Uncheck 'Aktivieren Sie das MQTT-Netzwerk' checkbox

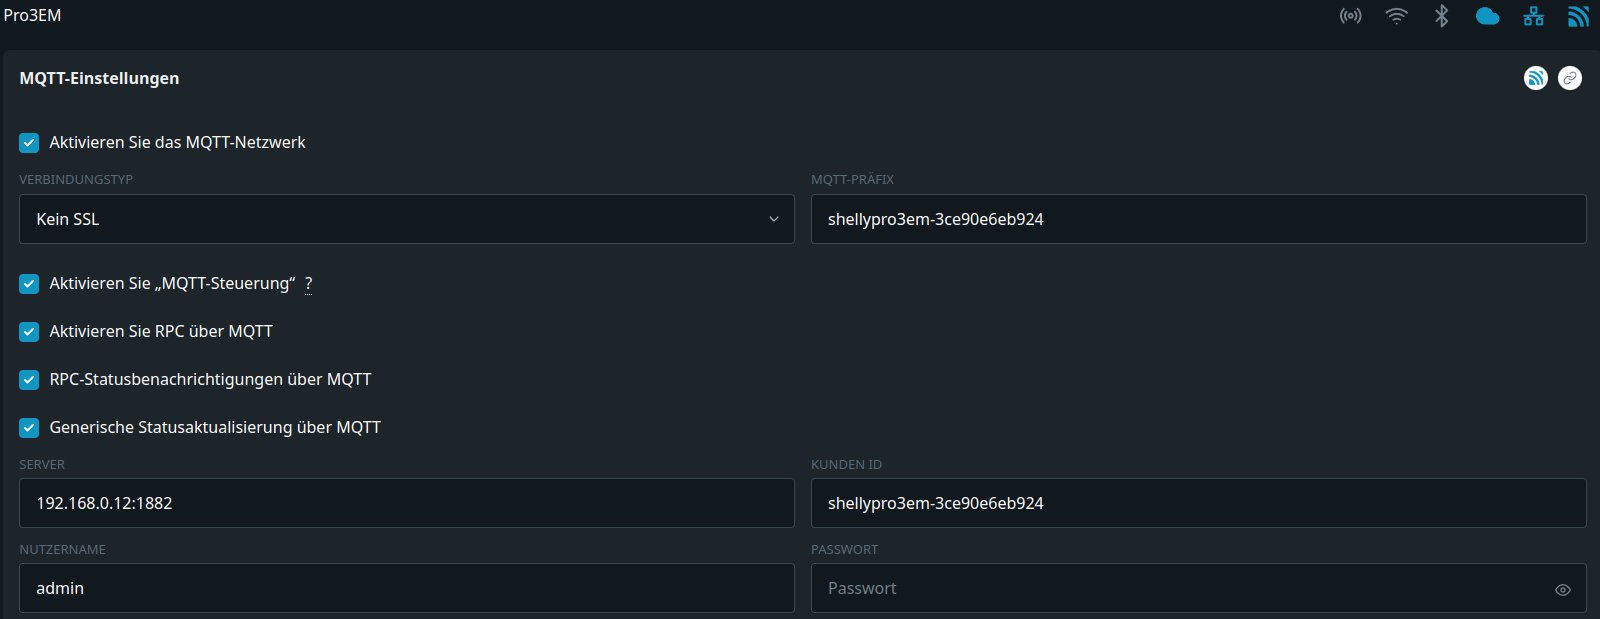(x=29, y=143)
